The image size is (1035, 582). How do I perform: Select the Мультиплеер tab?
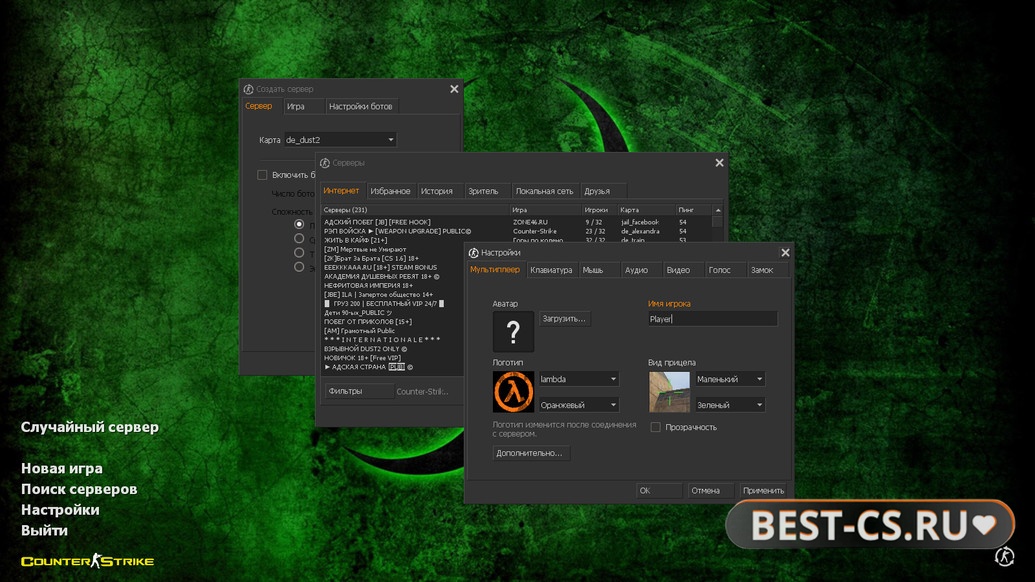[x=495, y=269]
